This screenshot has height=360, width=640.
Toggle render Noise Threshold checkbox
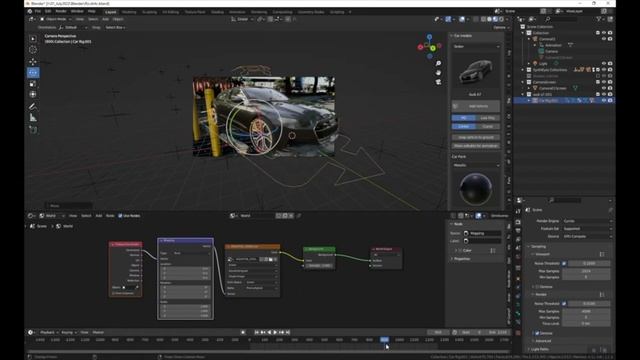(x=564, y=304)
